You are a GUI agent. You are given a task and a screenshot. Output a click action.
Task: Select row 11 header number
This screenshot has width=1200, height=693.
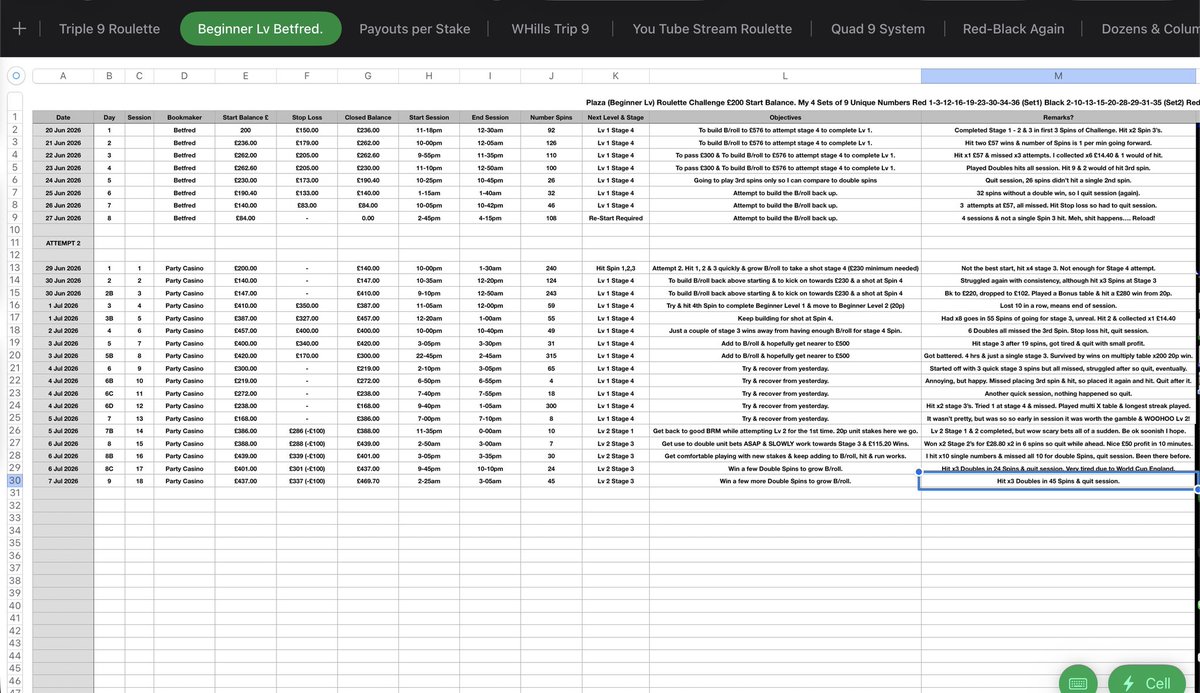[15, 242]
